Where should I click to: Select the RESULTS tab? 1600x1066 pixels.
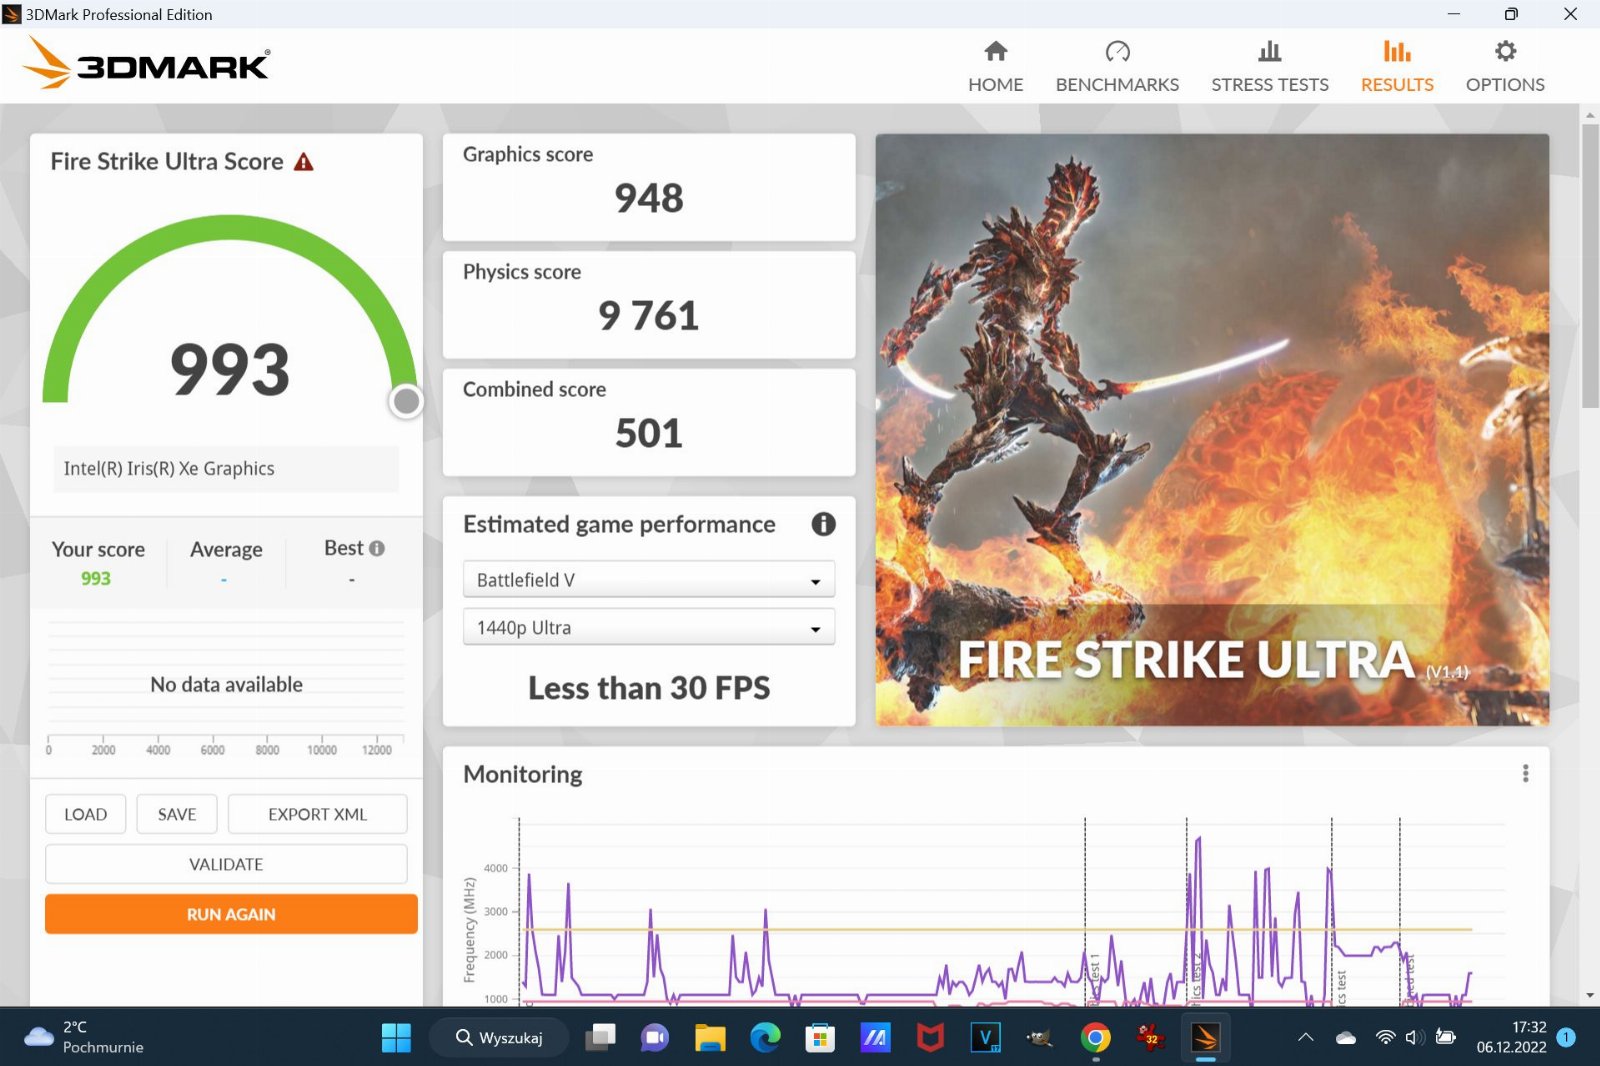[x=1397, y=67]
